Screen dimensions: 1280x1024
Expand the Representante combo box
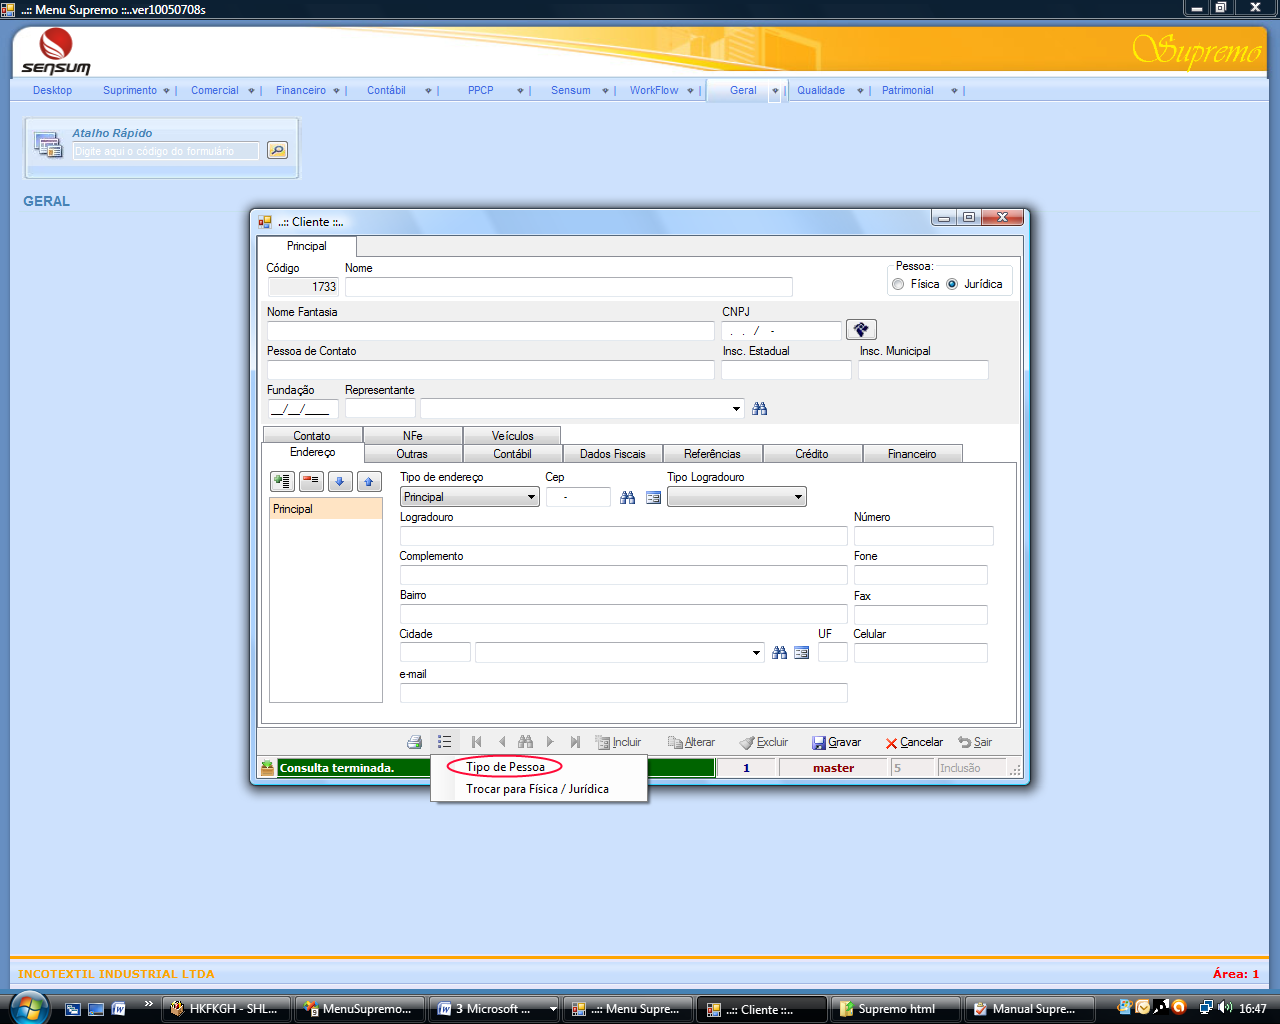click(x=736, y=409)
